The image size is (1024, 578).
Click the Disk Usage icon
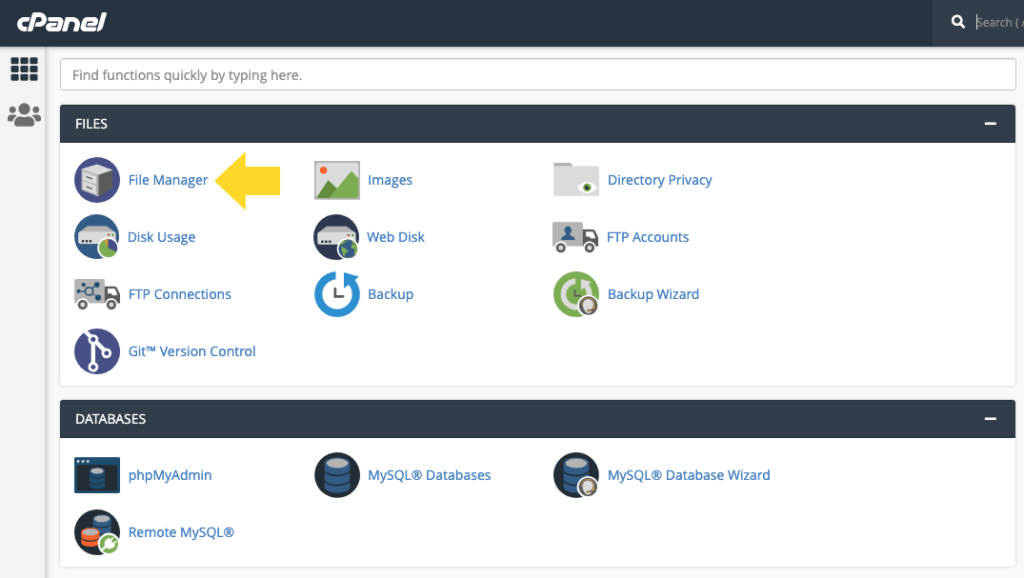97,236
